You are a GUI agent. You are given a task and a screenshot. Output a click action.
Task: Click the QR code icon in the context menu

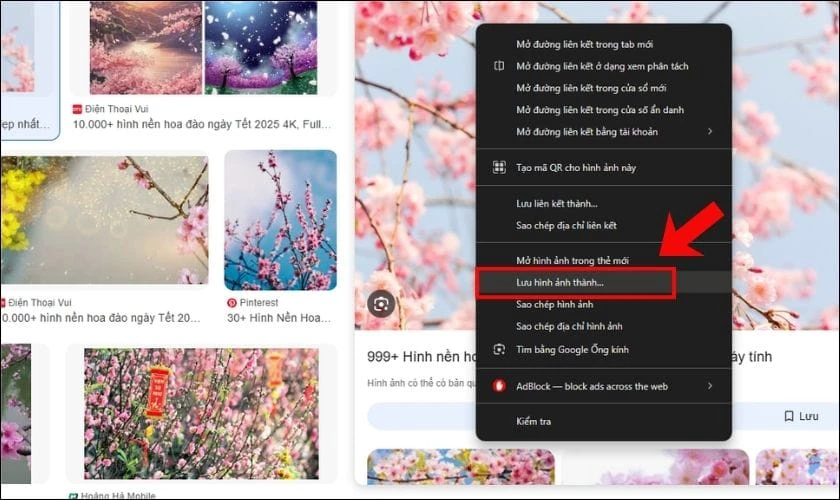[x=499, y=167]
